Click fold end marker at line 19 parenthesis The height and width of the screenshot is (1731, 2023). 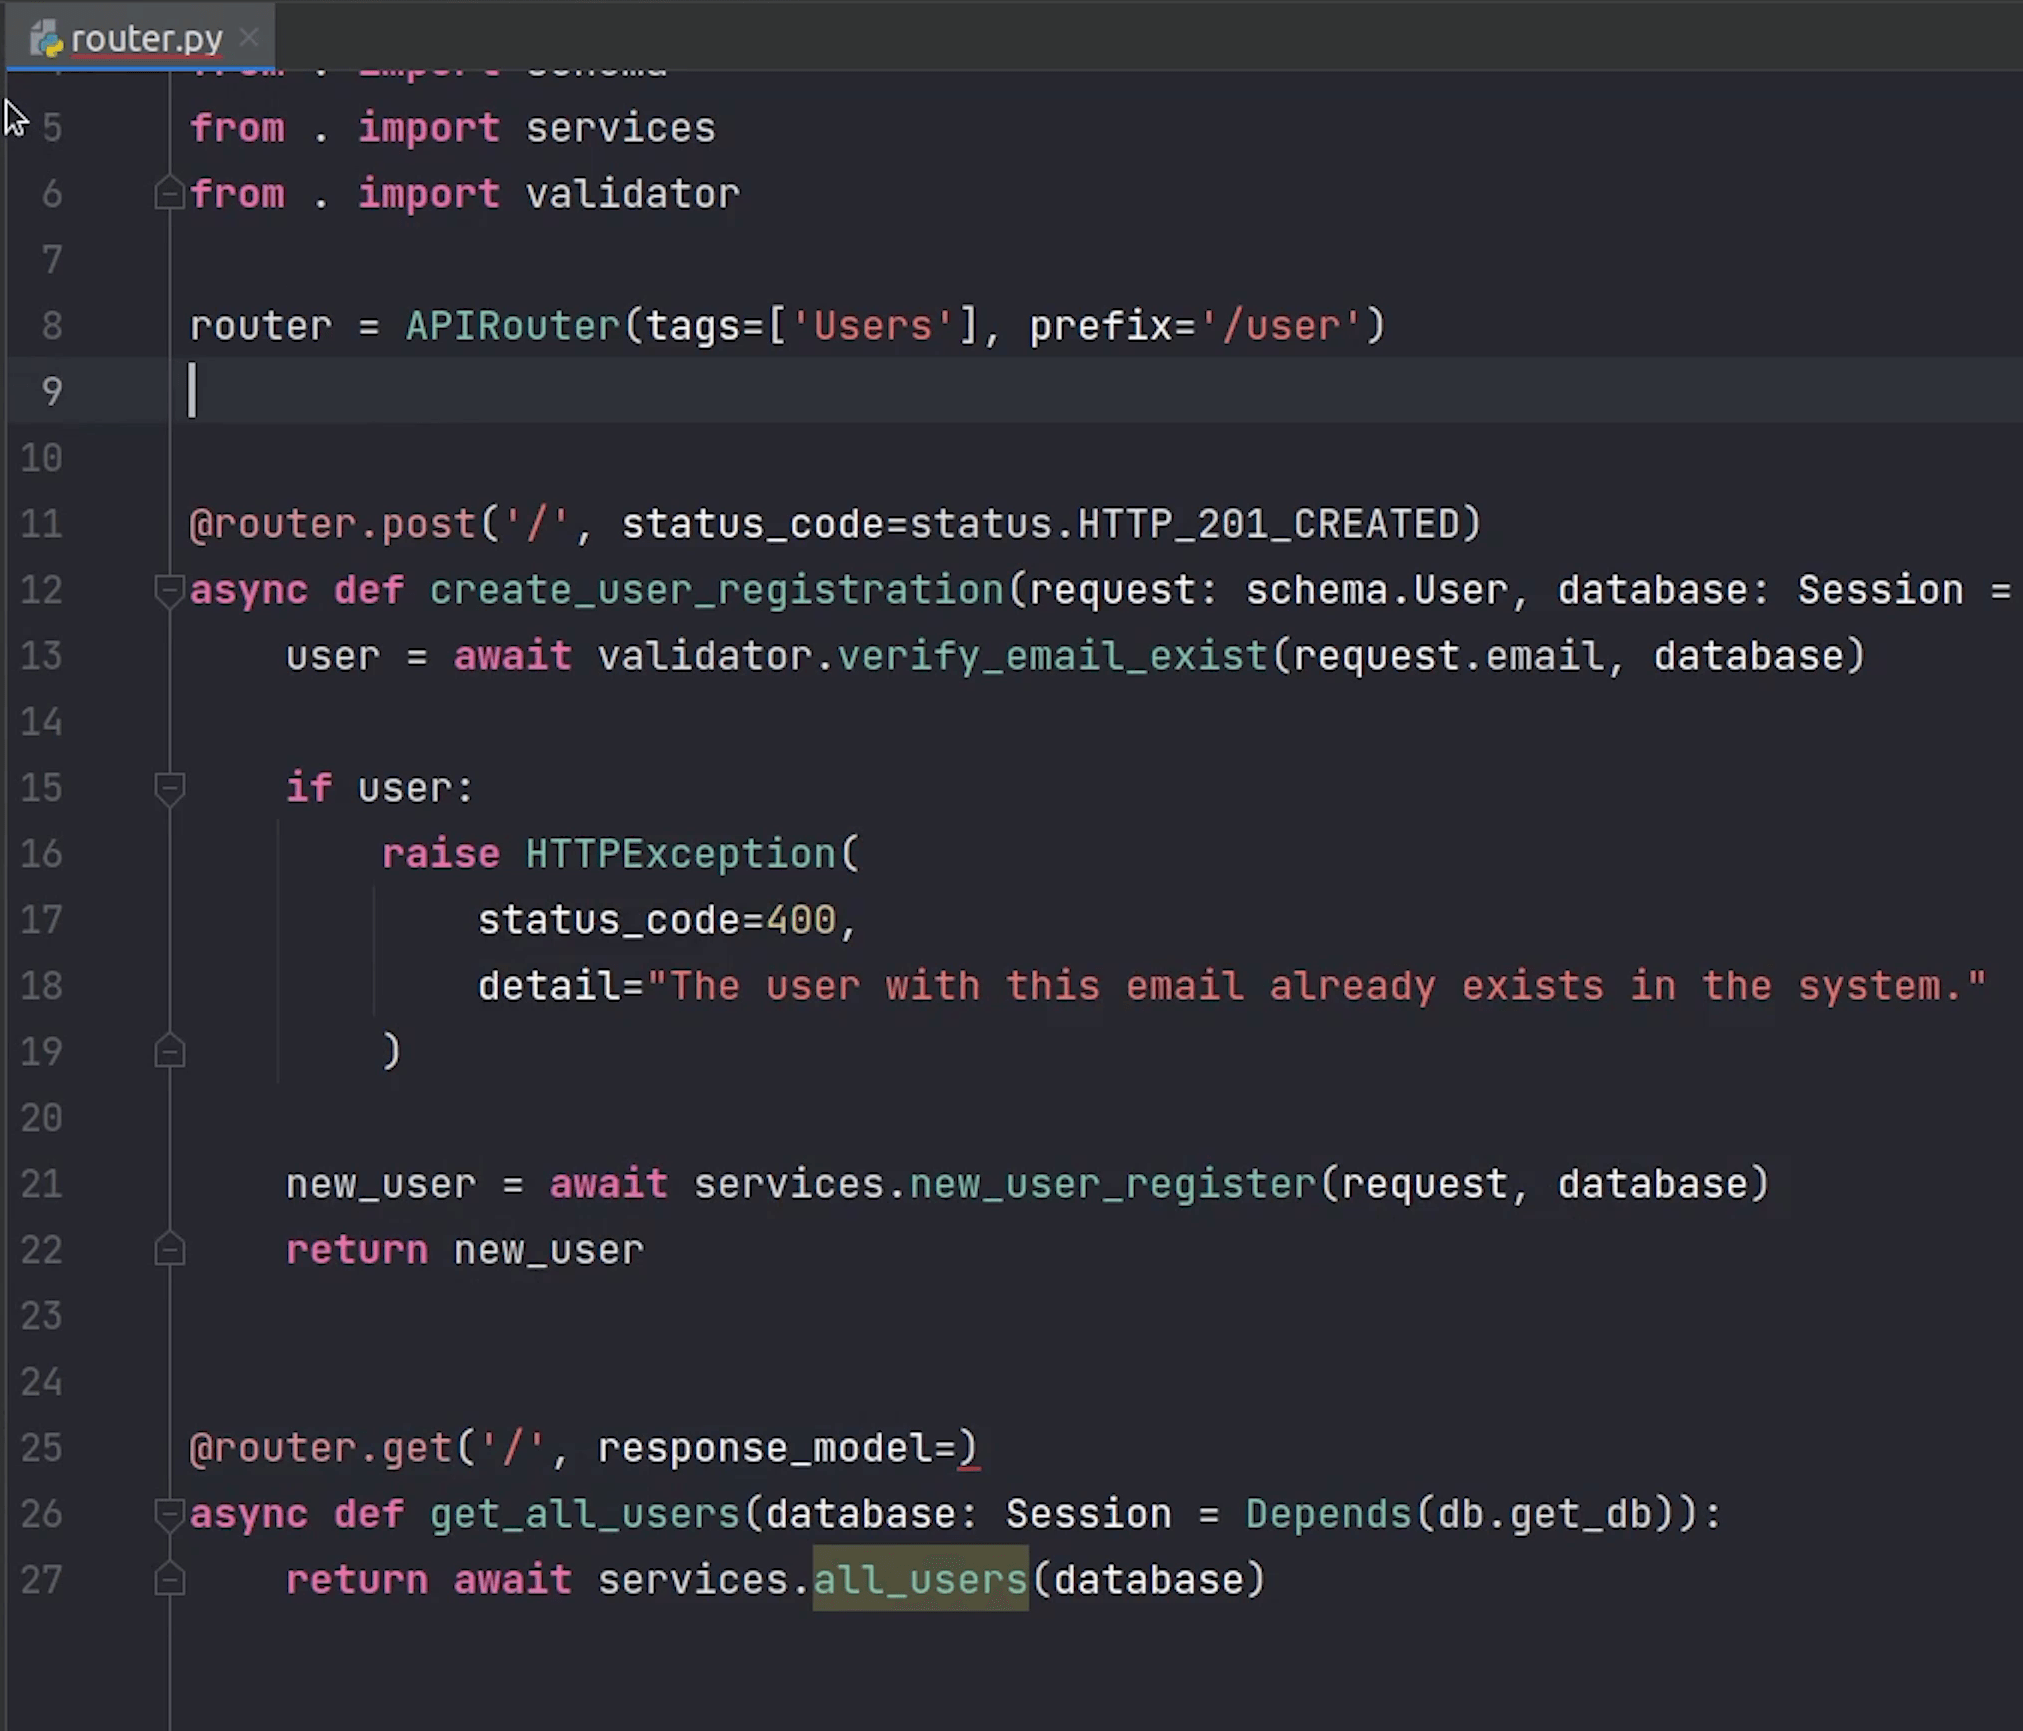click(169, 1052)
